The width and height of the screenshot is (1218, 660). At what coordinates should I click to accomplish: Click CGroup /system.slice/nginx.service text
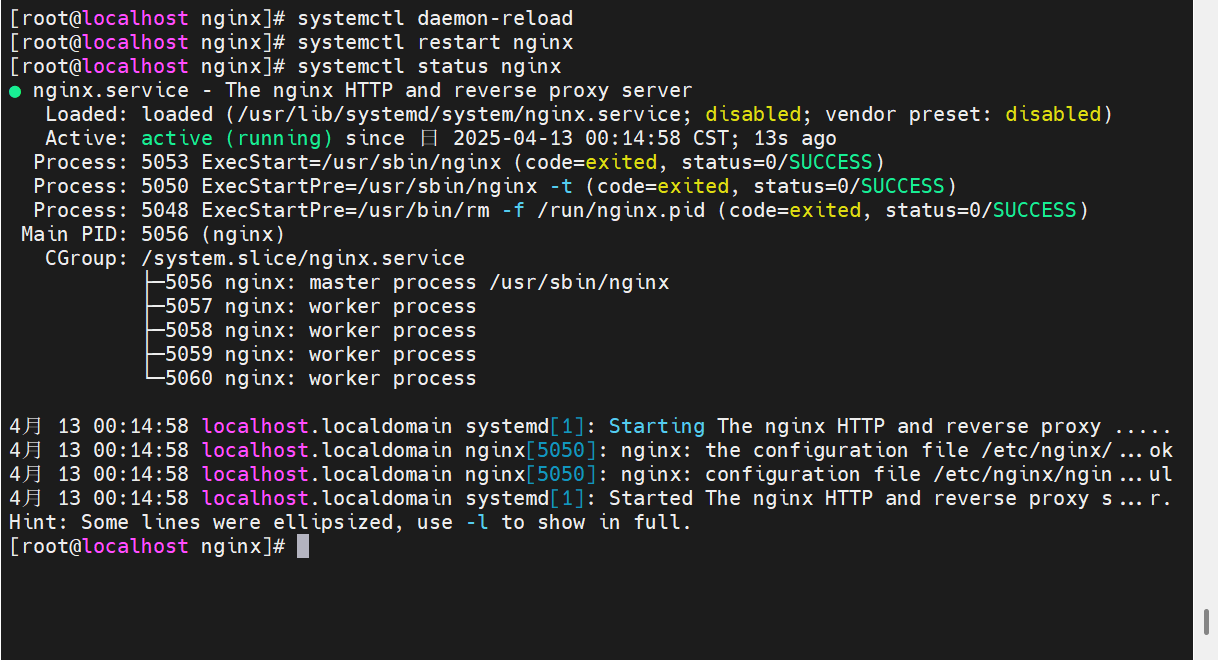click(255, 258)
